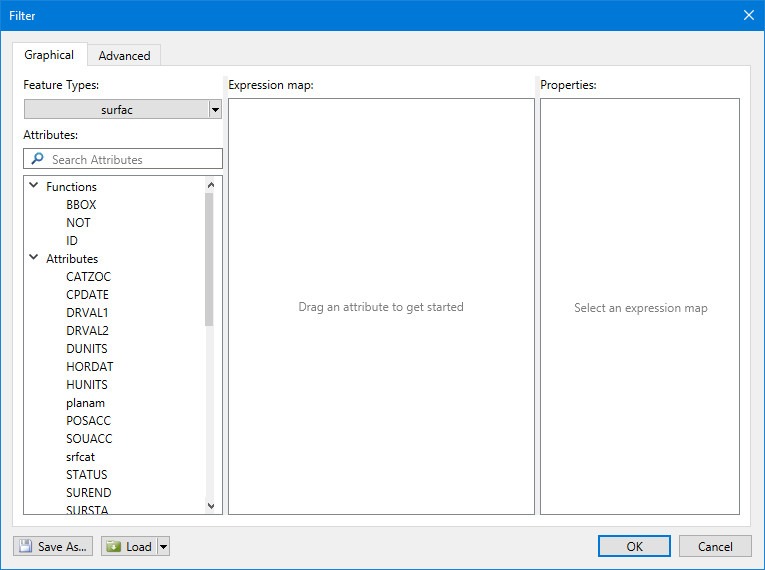
Task: Open the Load button dropdown arrow
Action: tap(164, 546)
